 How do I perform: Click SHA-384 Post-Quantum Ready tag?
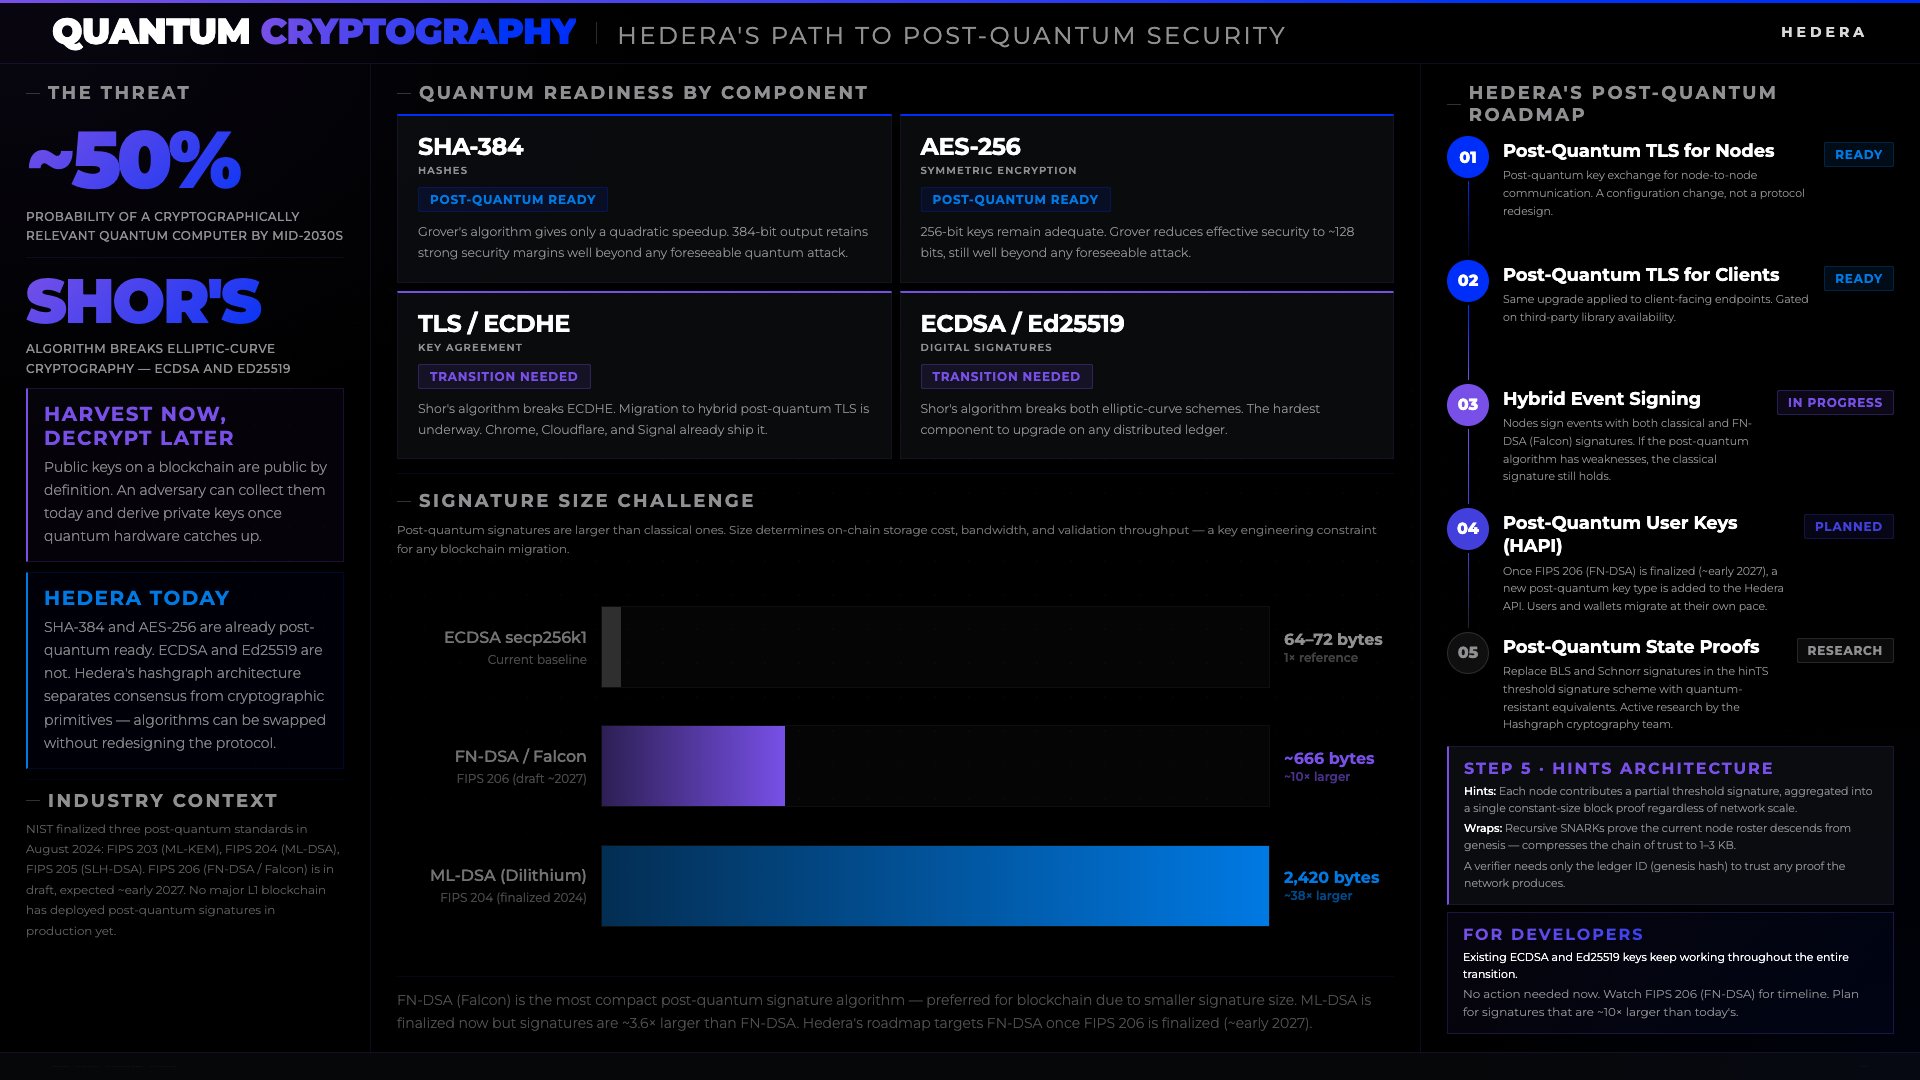coord(512,200)
